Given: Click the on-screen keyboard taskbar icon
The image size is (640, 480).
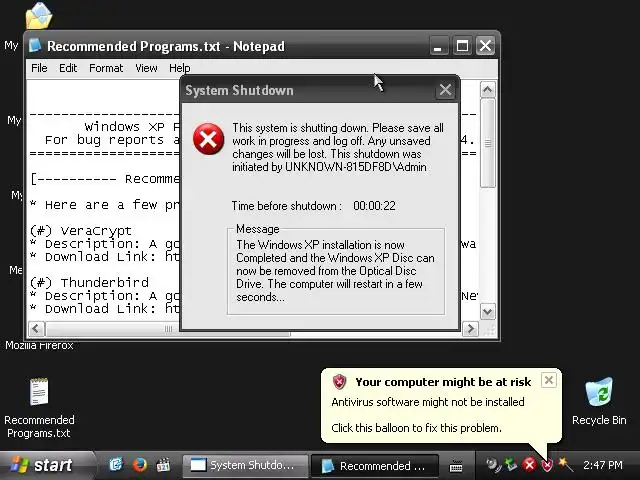Looking at the screenshot, I should (456, 466).
